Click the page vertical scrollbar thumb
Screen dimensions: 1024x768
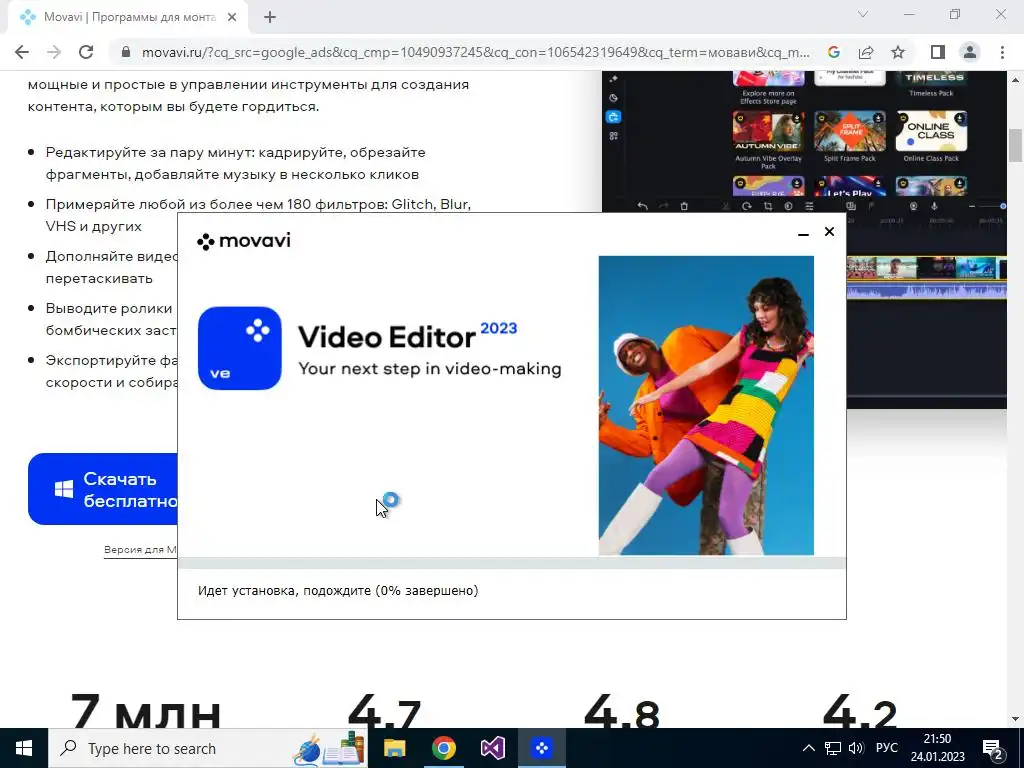1016,146
